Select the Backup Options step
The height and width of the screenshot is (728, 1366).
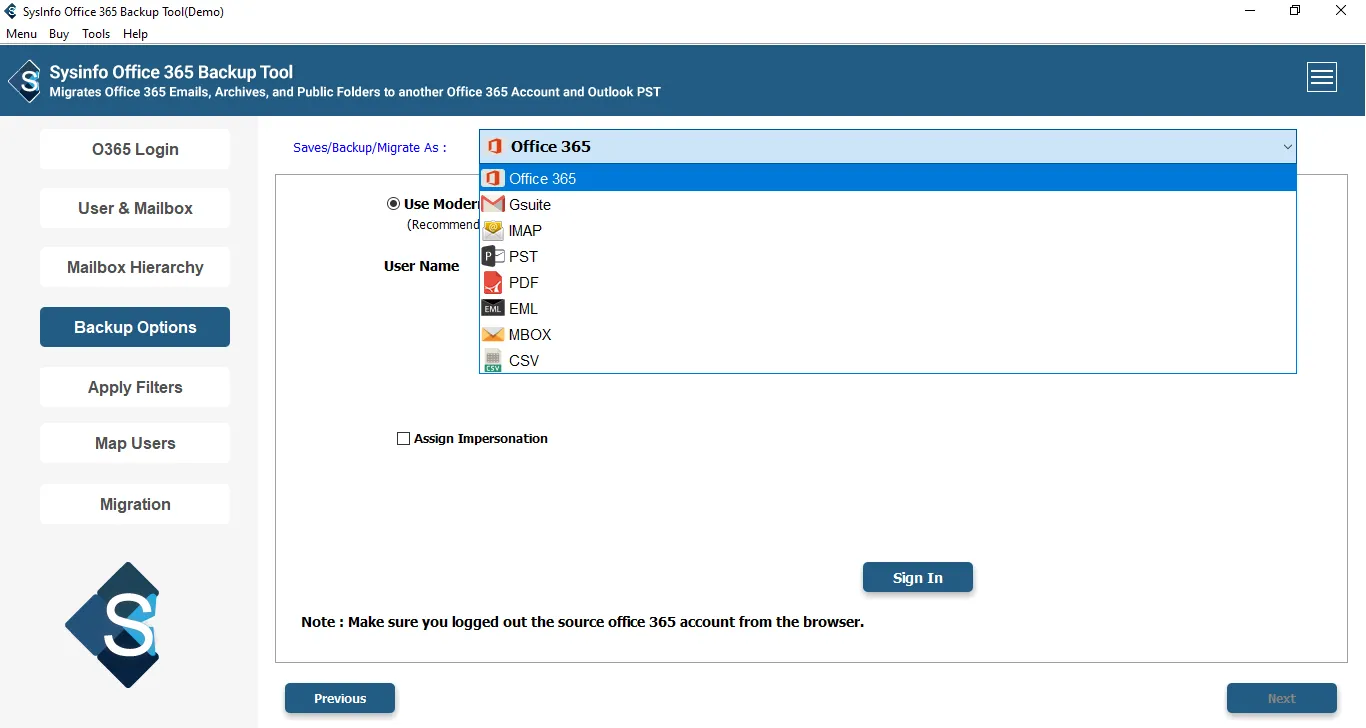click(x=135, y=327)
